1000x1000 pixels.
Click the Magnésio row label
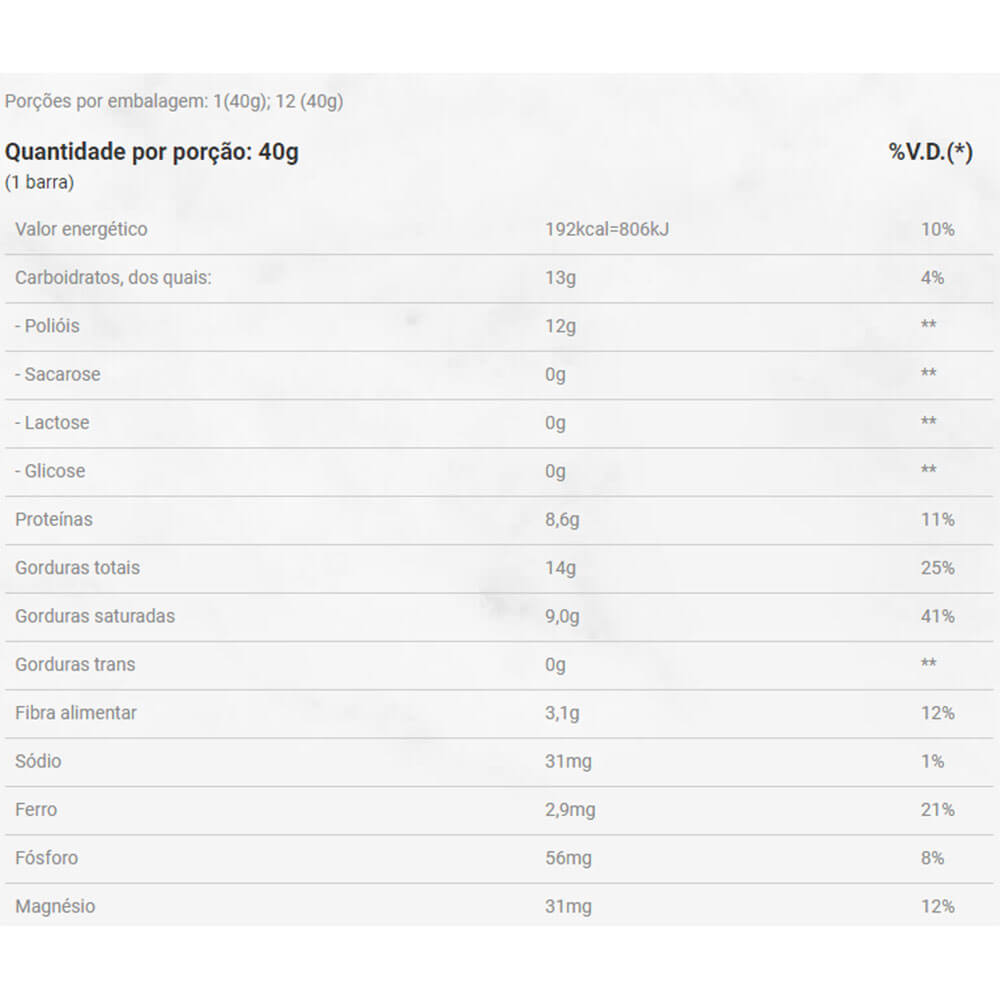pos(55,906)
